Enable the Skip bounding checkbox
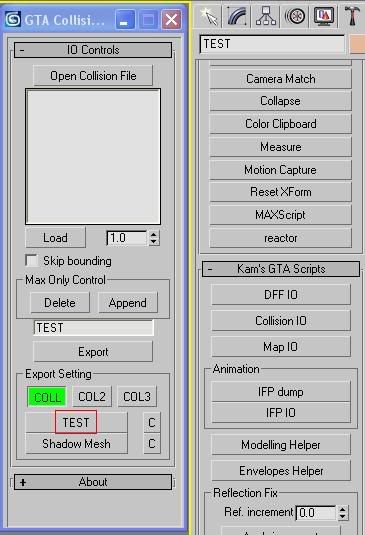Screen dimensions: 365x535 point(32,260)
